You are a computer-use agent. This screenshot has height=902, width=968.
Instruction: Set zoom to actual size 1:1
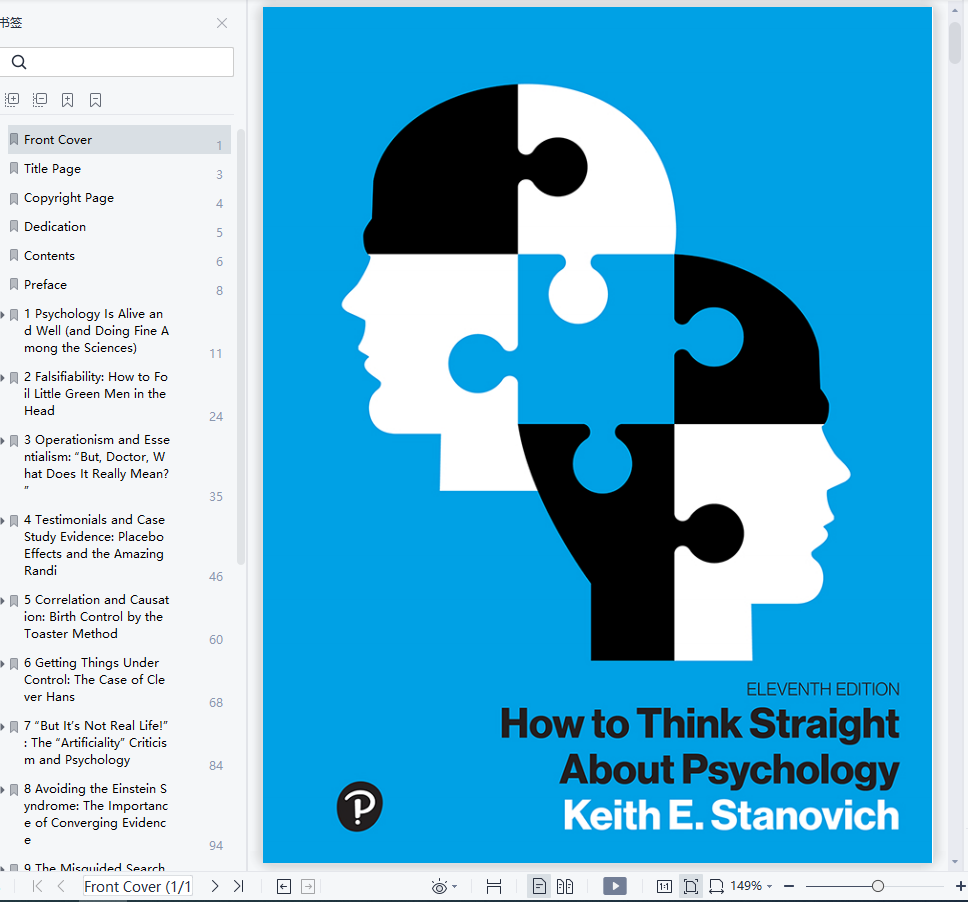[x=664, y=887]
